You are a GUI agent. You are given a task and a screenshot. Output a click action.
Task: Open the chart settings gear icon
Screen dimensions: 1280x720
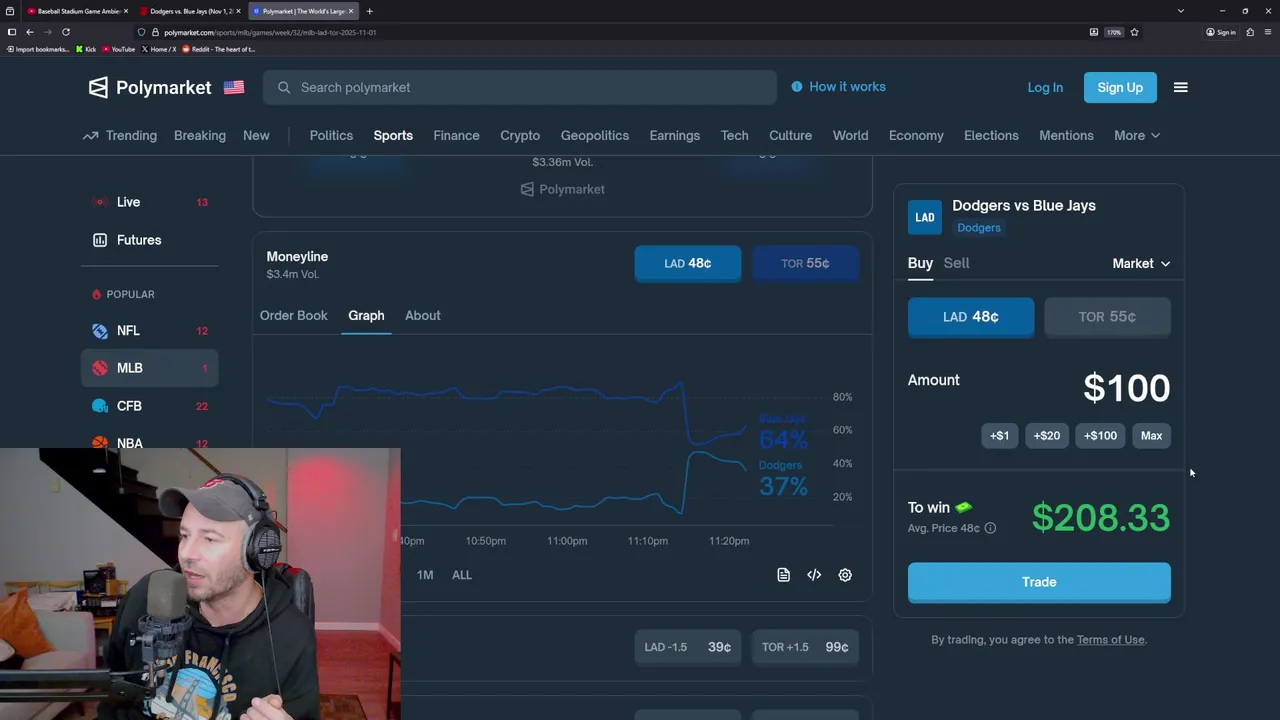(845, 575)
